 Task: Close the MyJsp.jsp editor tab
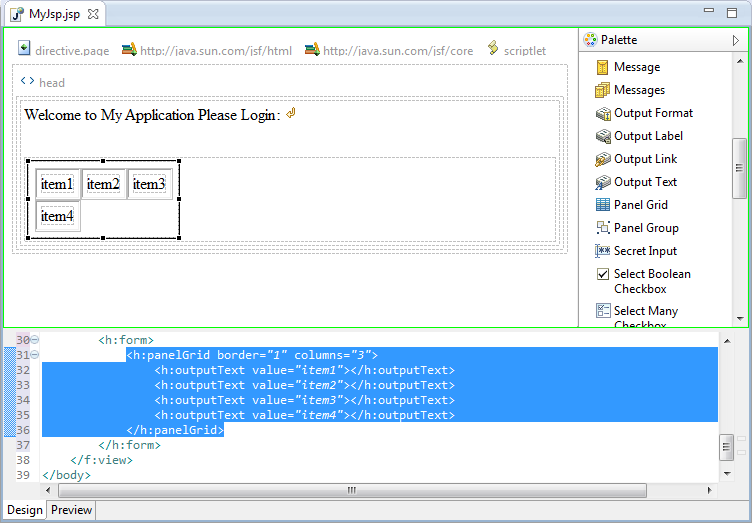tap(93, 15)
